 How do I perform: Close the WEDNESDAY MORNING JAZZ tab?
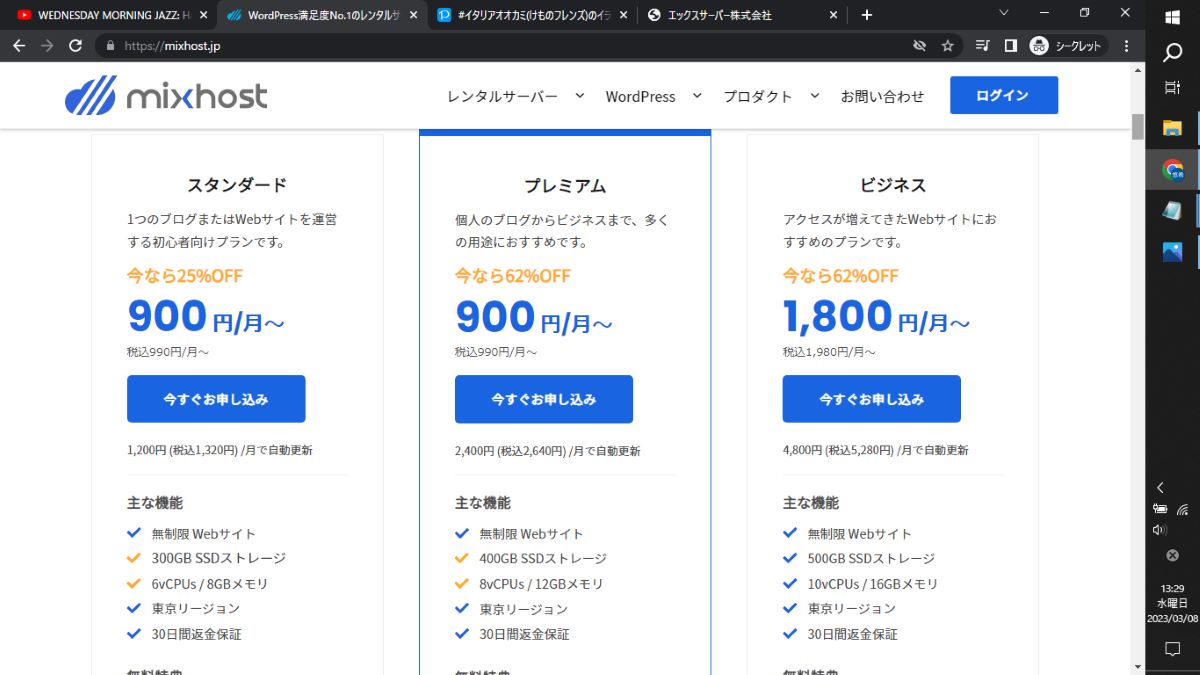[x=203, y=15]
